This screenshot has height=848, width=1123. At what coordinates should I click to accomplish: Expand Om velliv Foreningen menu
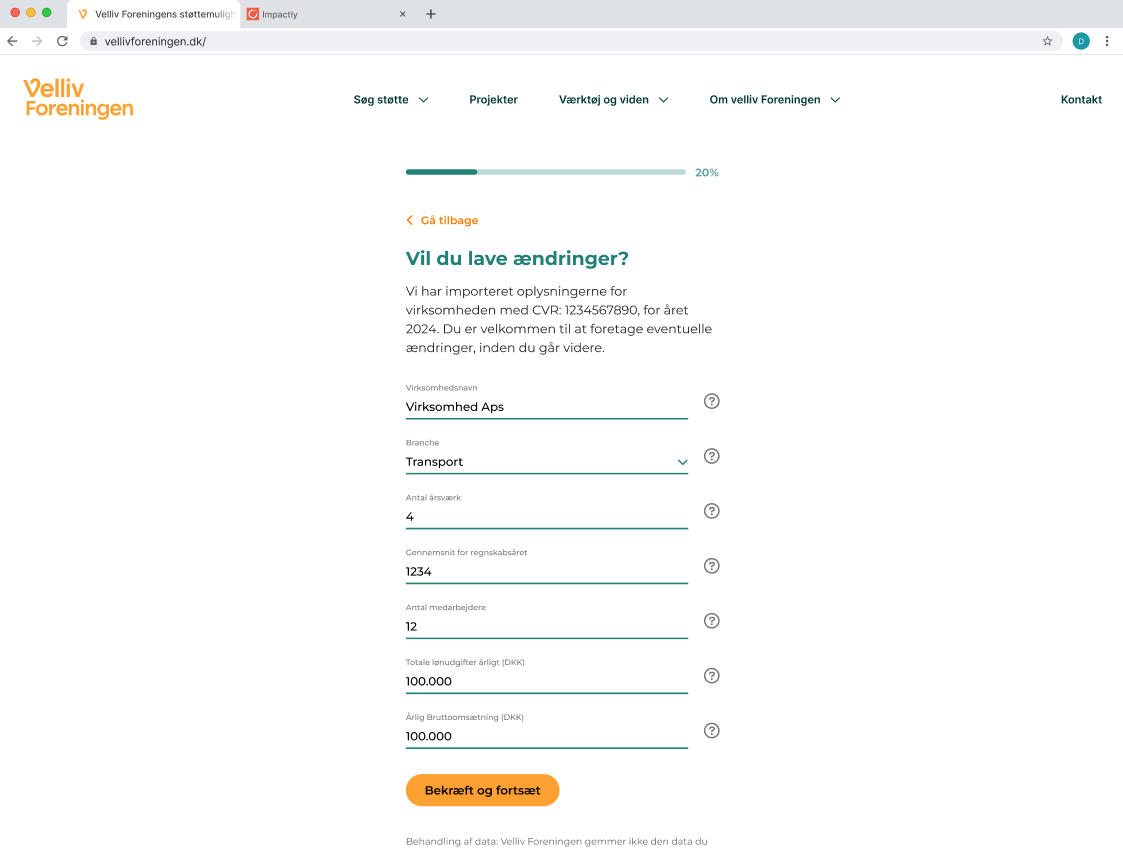[775, 100]
